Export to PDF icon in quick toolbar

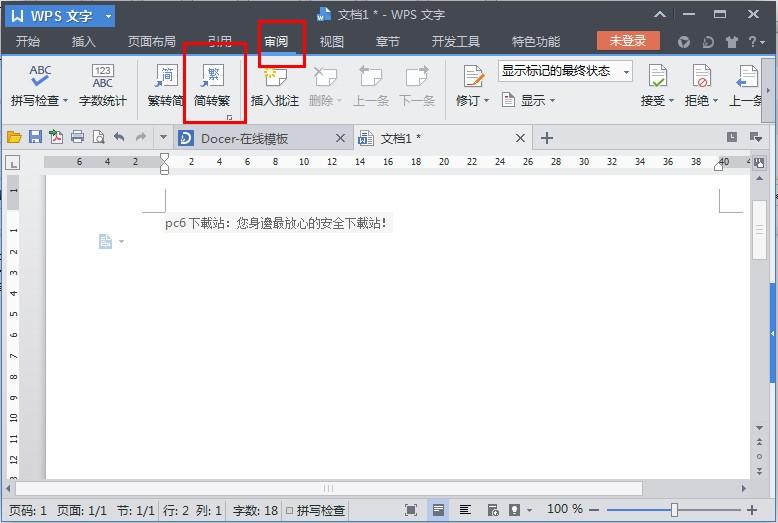pos(56,137)
